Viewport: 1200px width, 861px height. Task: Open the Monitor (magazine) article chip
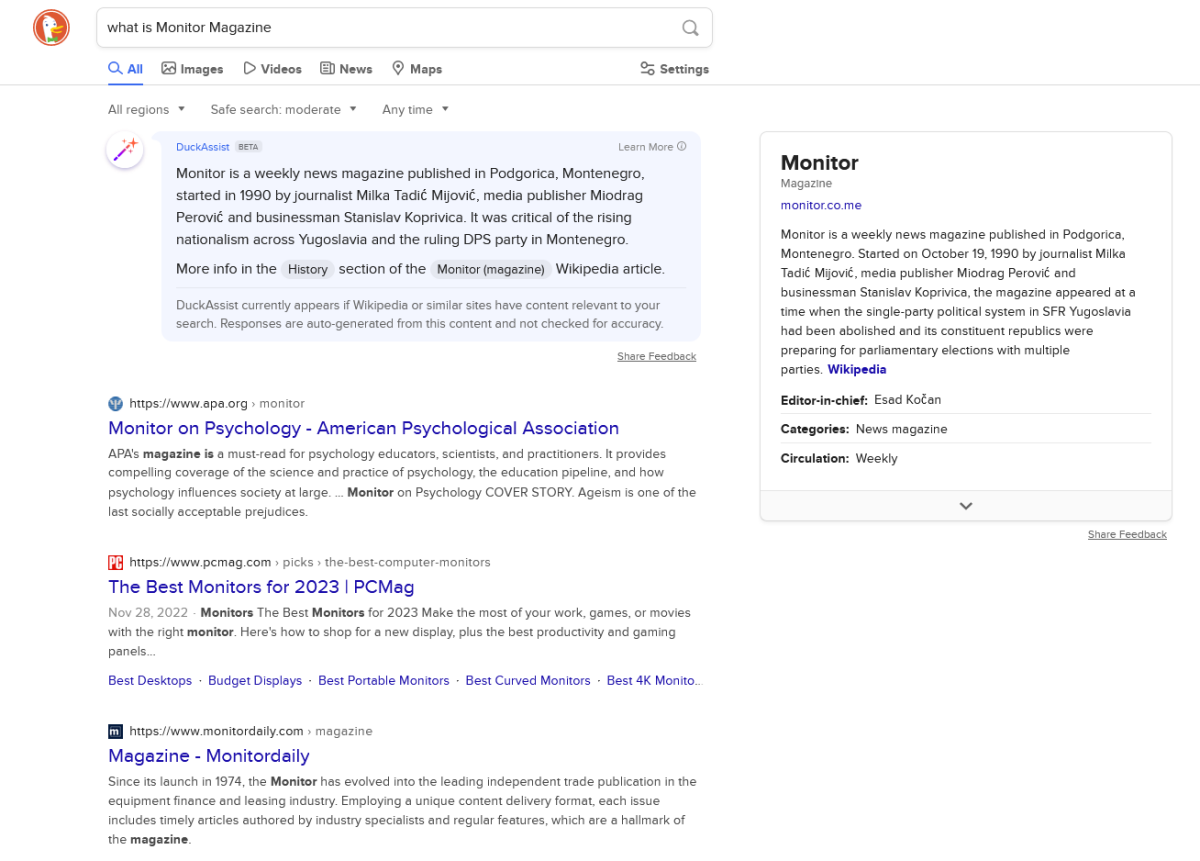click(x=491, y=269)
